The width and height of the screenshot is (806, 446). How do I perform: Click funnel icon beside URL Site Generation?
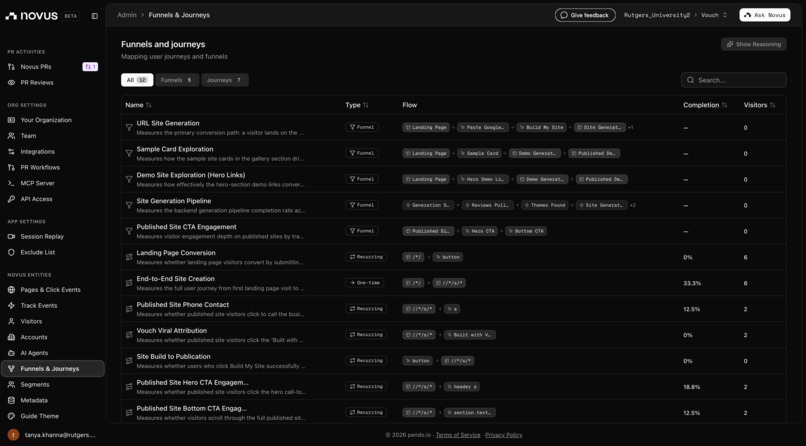(129, 127)
